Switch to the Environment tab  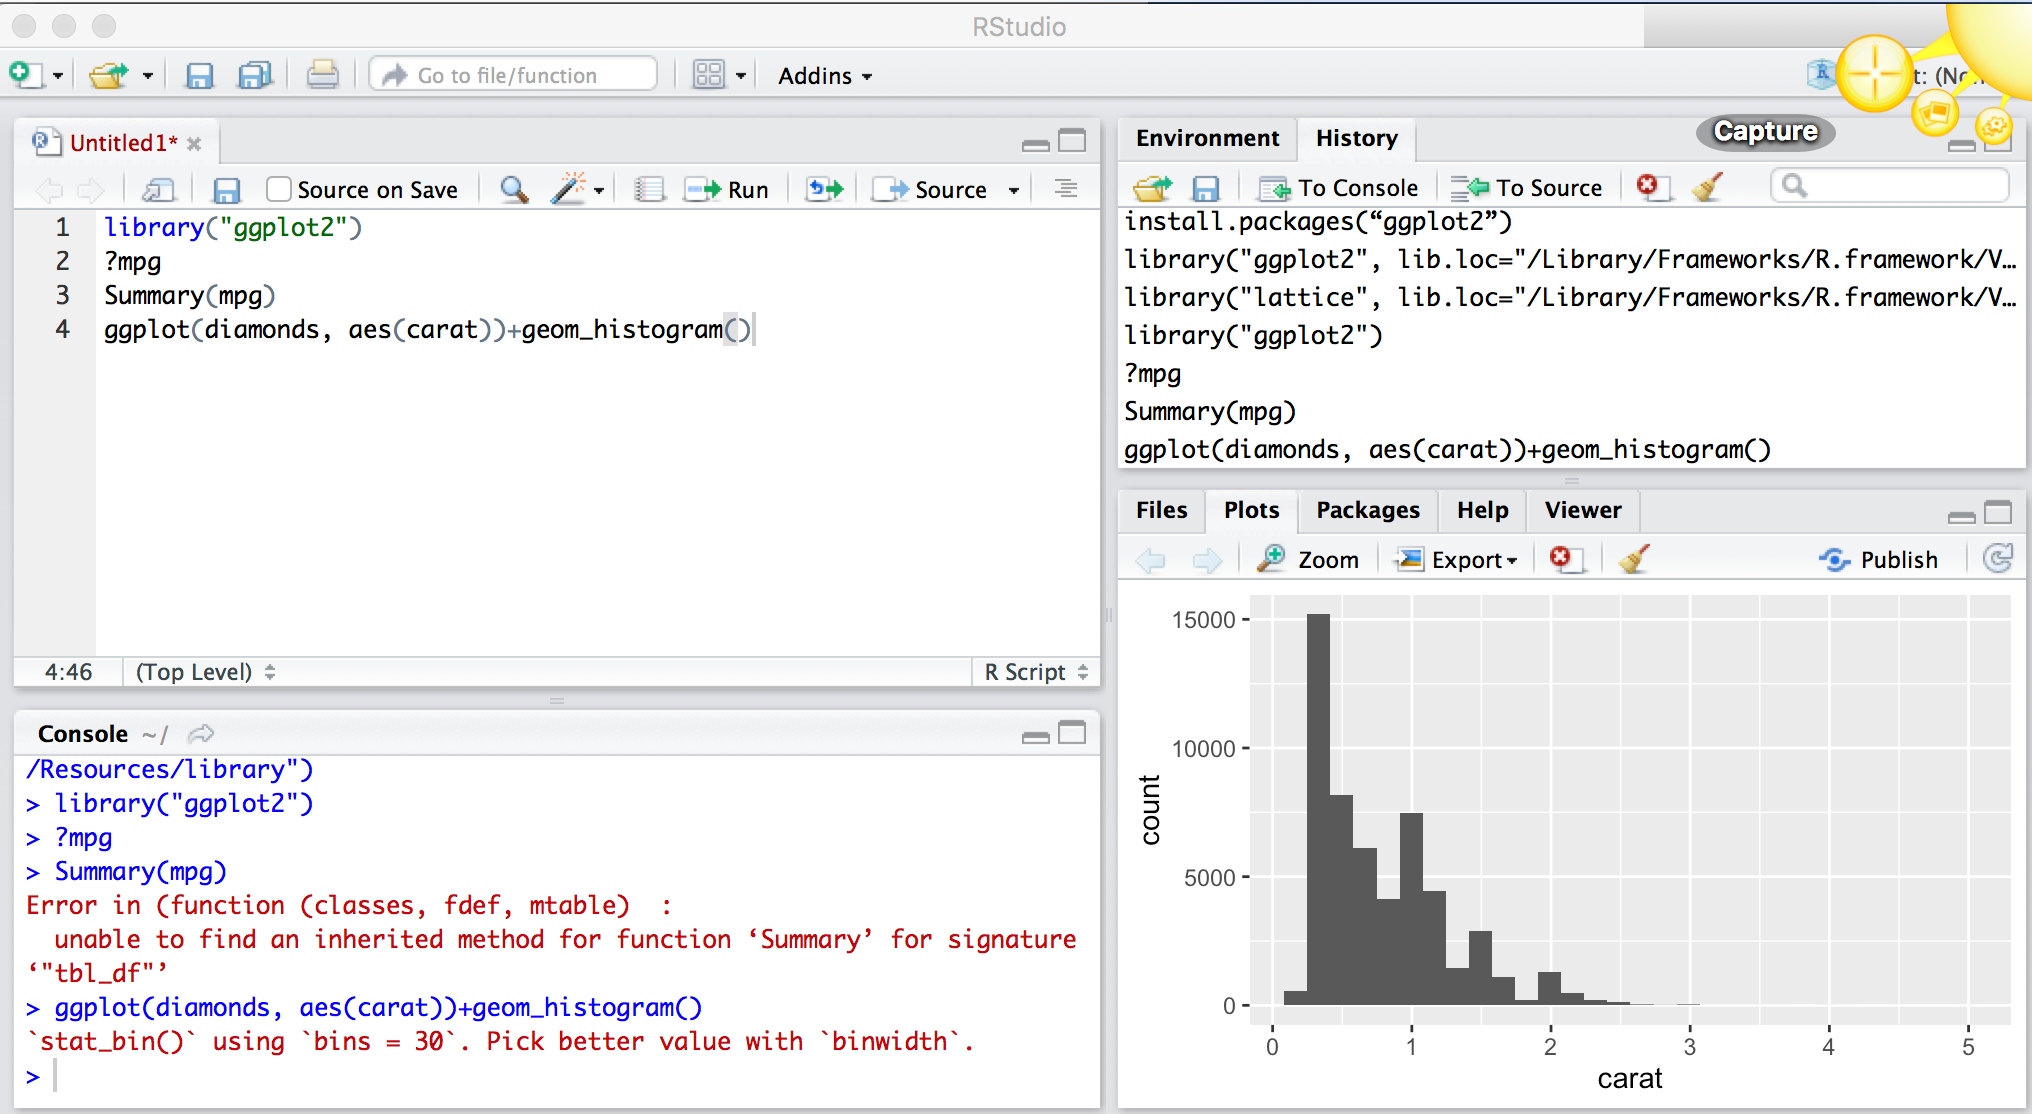(1206, 138)
